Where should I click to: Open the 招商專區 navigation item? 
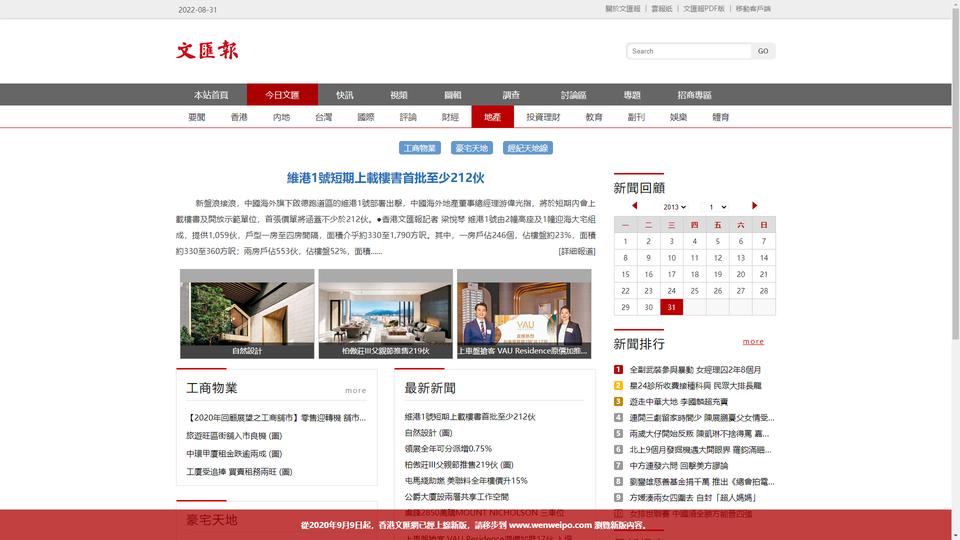click(x=694, y=95)
